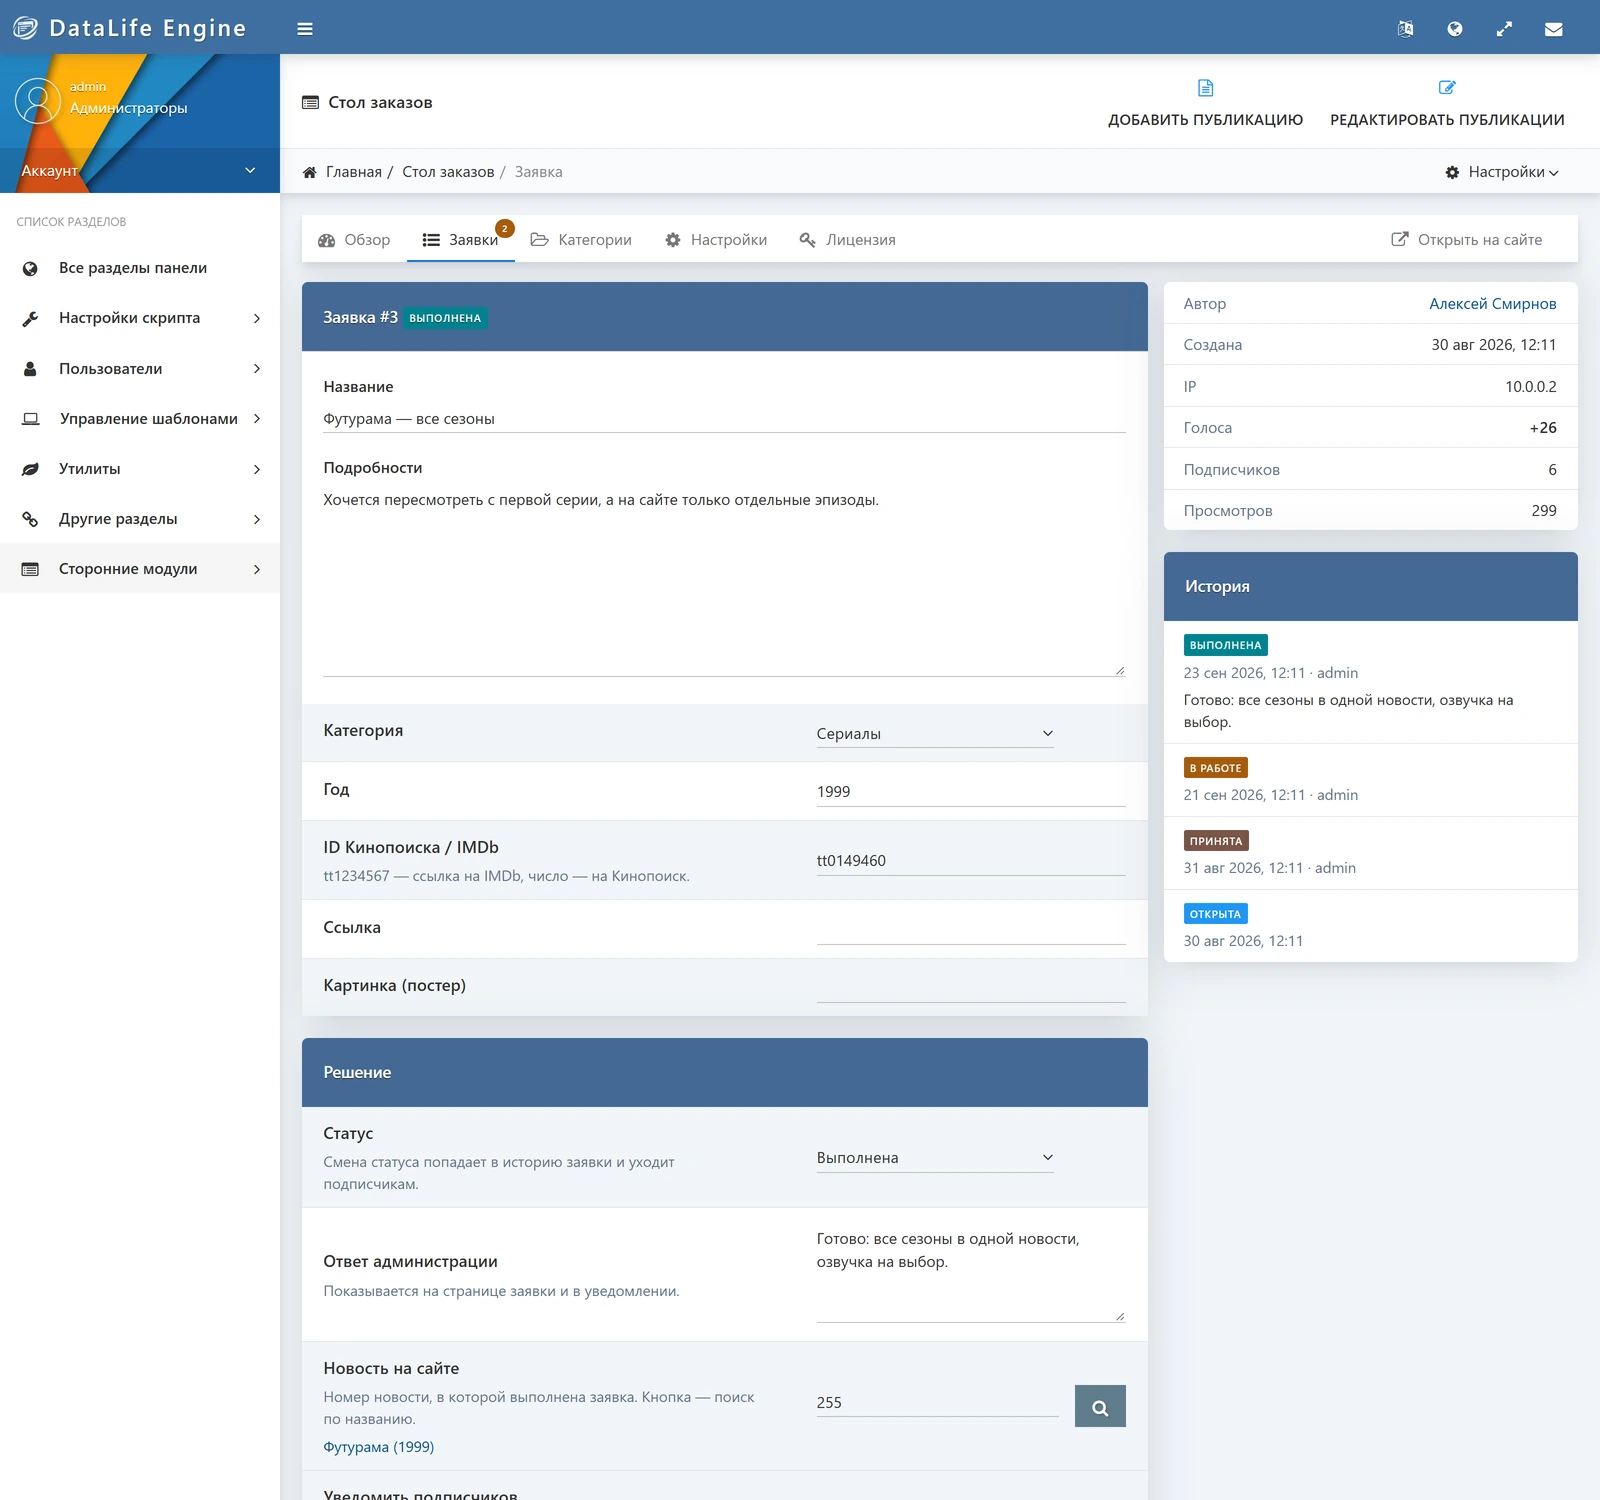
Task: Open the language translation icon in header
Action: tap(1405, 29)
